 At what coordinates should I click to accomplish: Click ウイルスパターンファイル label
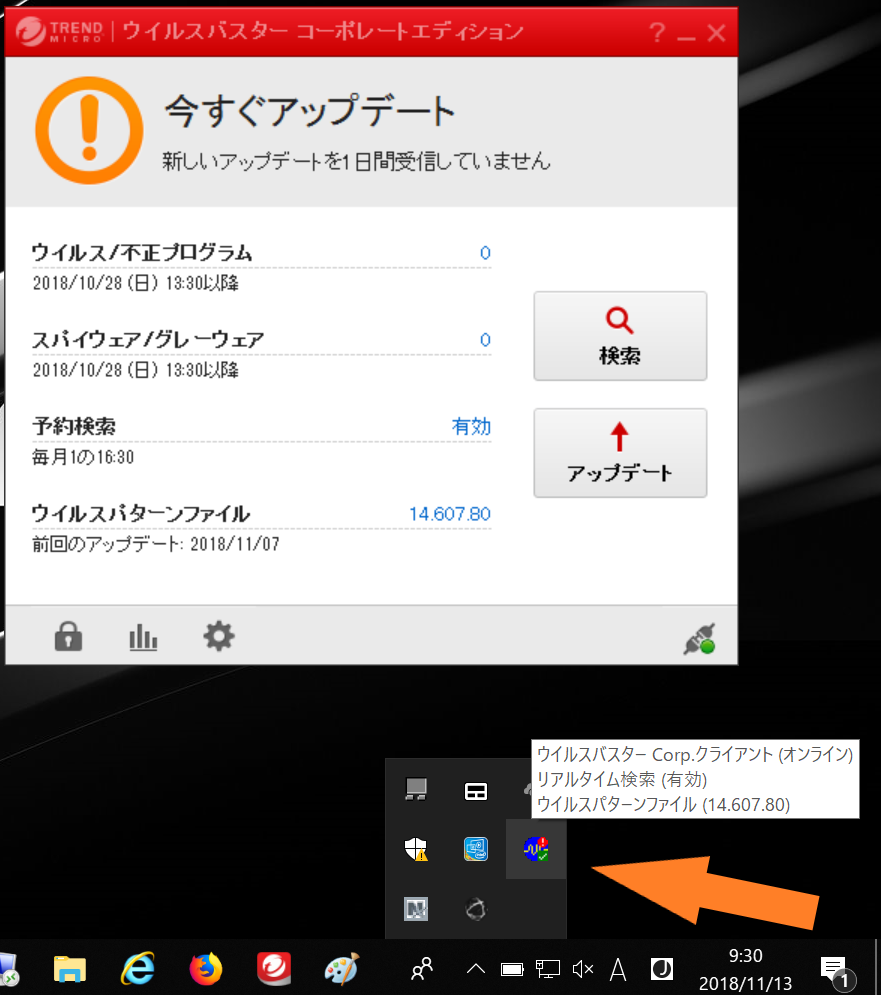141,513
